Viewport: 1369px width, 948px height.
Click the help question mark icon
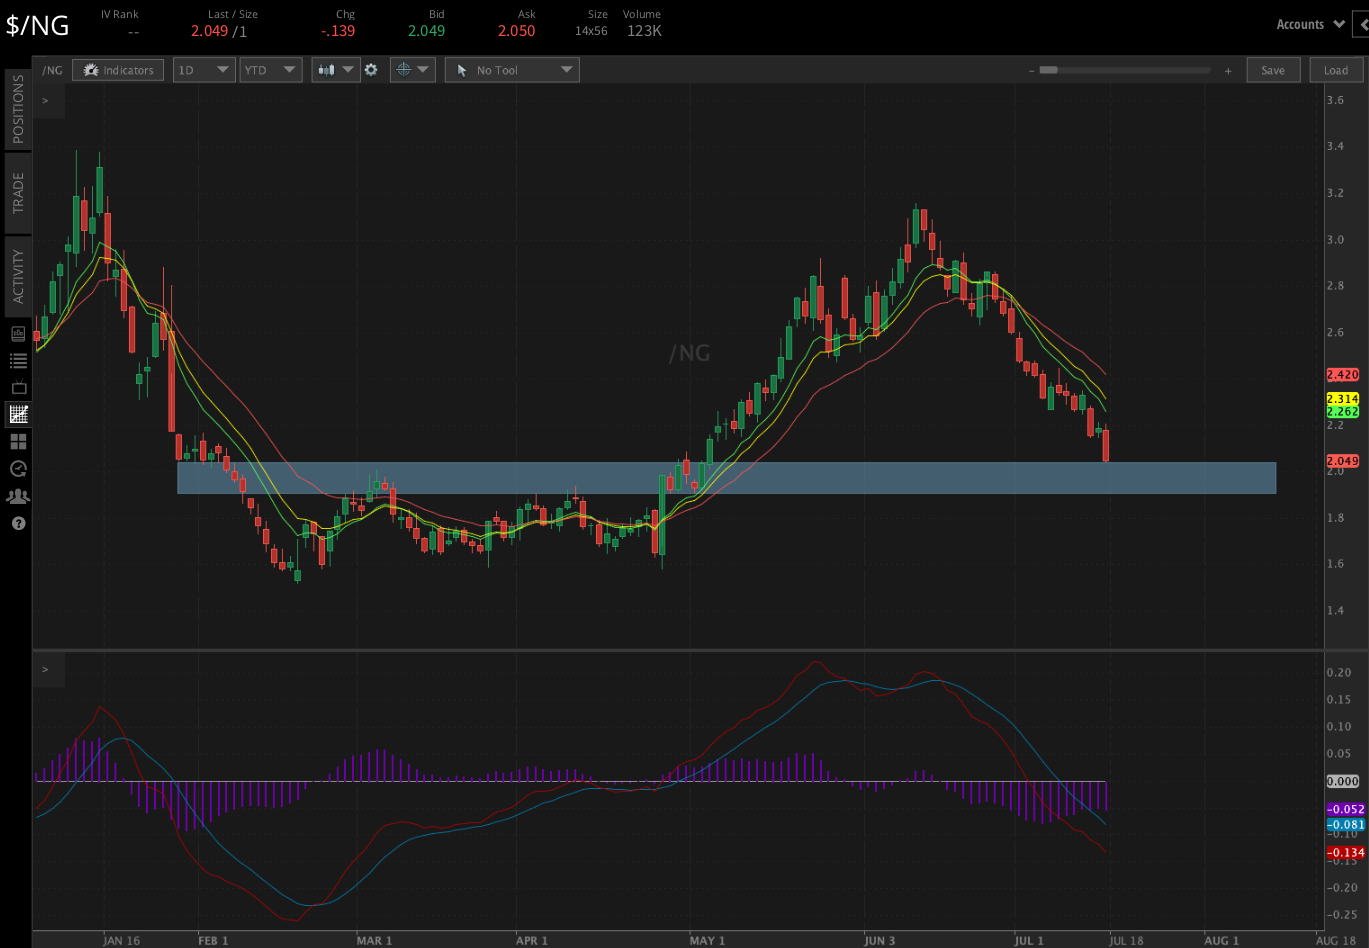pyautogui.click(x=18, y=523)
